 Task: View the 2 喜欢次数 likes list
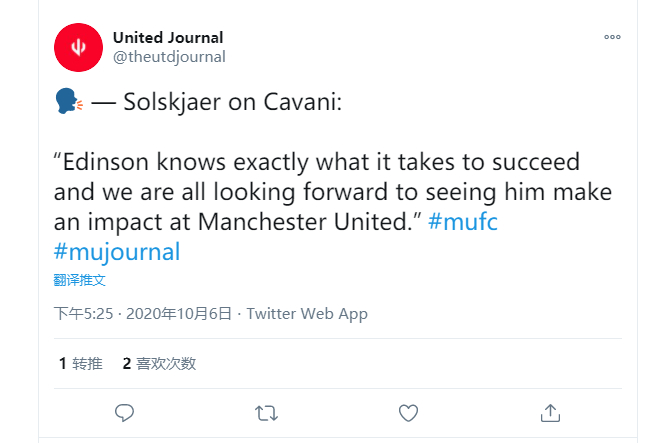point(159,363)
